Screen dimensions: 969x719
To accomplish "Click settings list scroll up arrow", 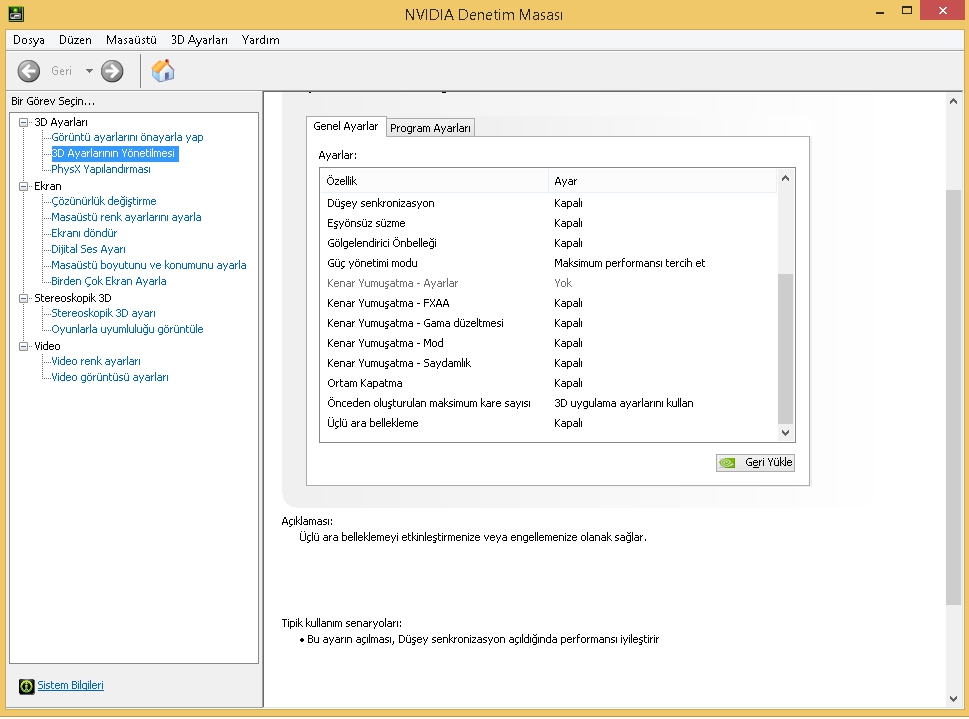I will pos(785,179).
